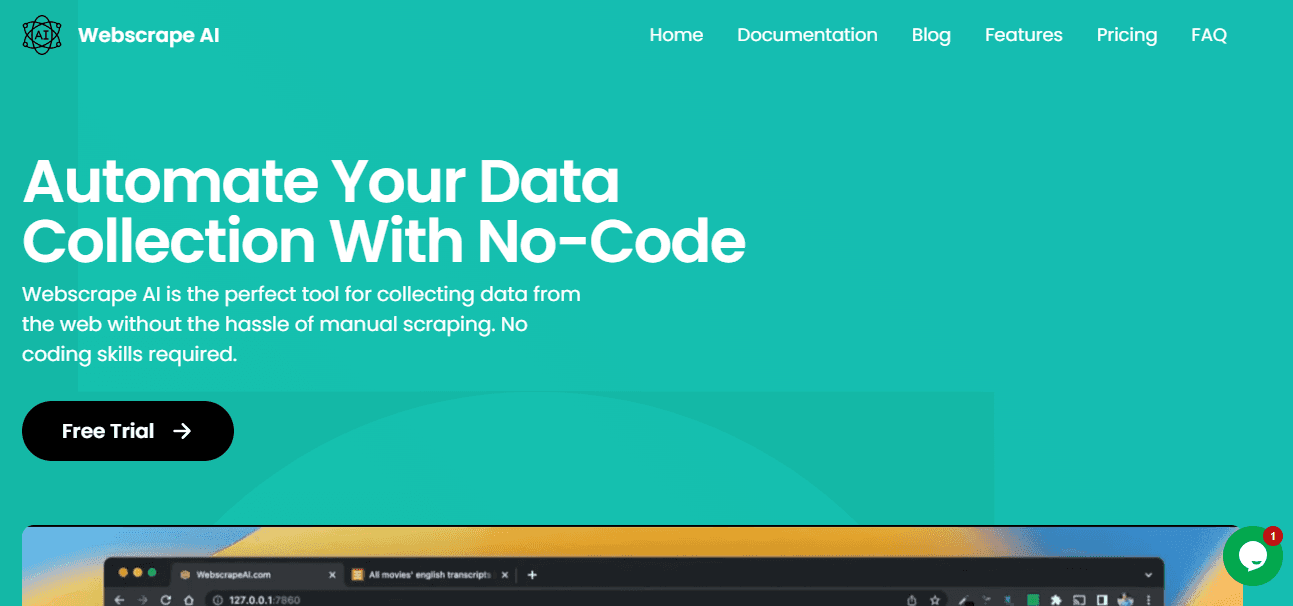View the Pricing page
The image size is (1293, 606).
[x=1126, y=35]
